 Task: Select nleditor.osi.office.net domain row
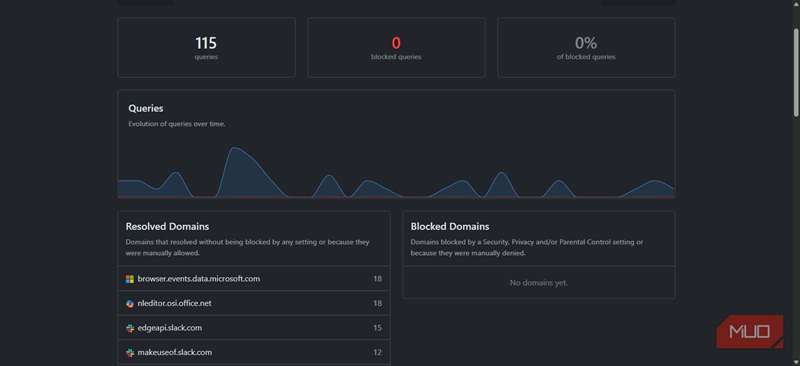coord(254,303)
